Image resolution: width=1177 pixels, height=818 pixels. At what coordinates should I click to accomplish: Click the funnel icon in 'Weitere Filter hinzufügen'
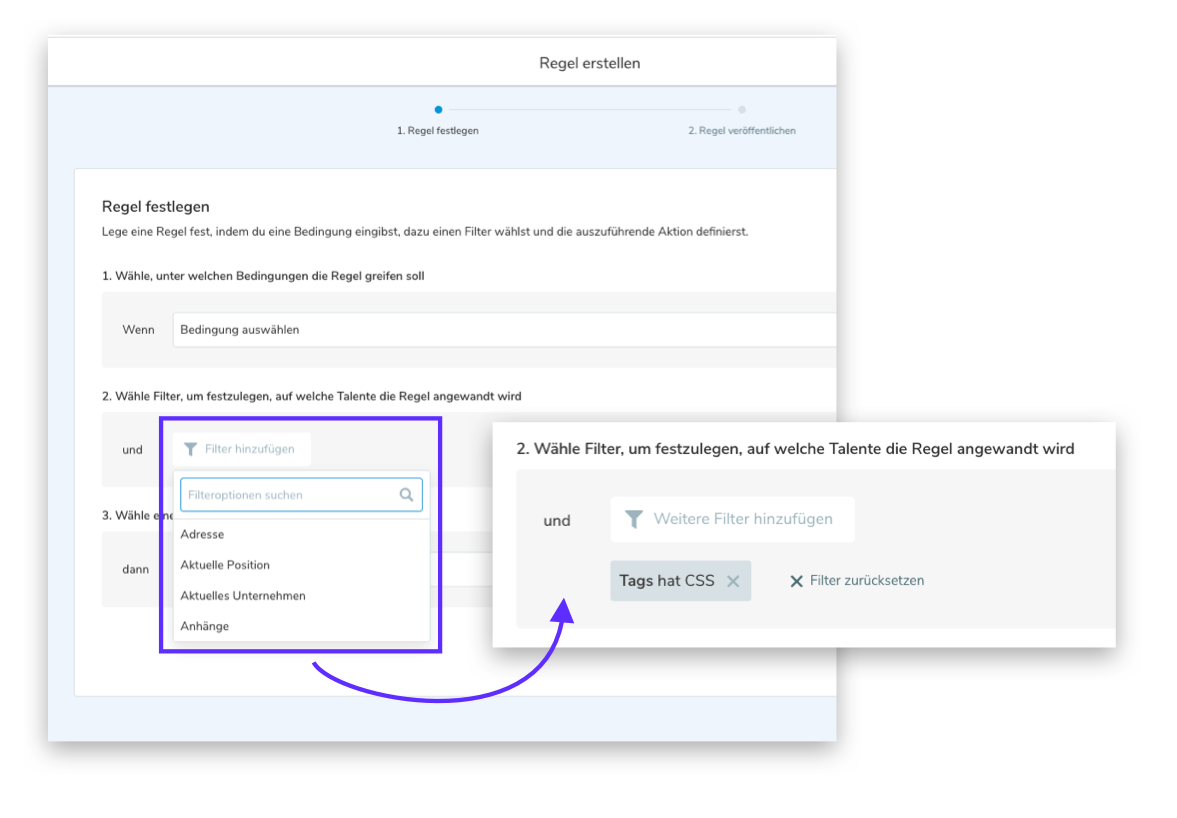pyautogui.click(x=633, y=519)
